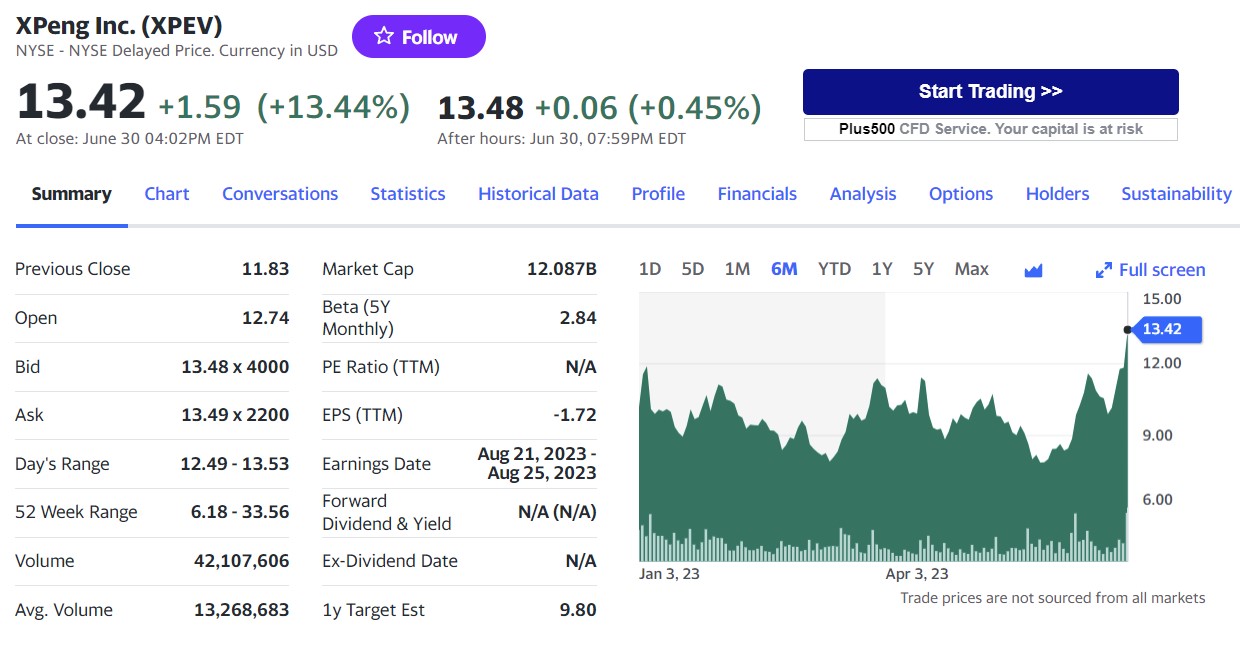Click Market Cap value 12.087B
The width and height of the screenshot is (1240, 667).
click(x=561, y=269)
